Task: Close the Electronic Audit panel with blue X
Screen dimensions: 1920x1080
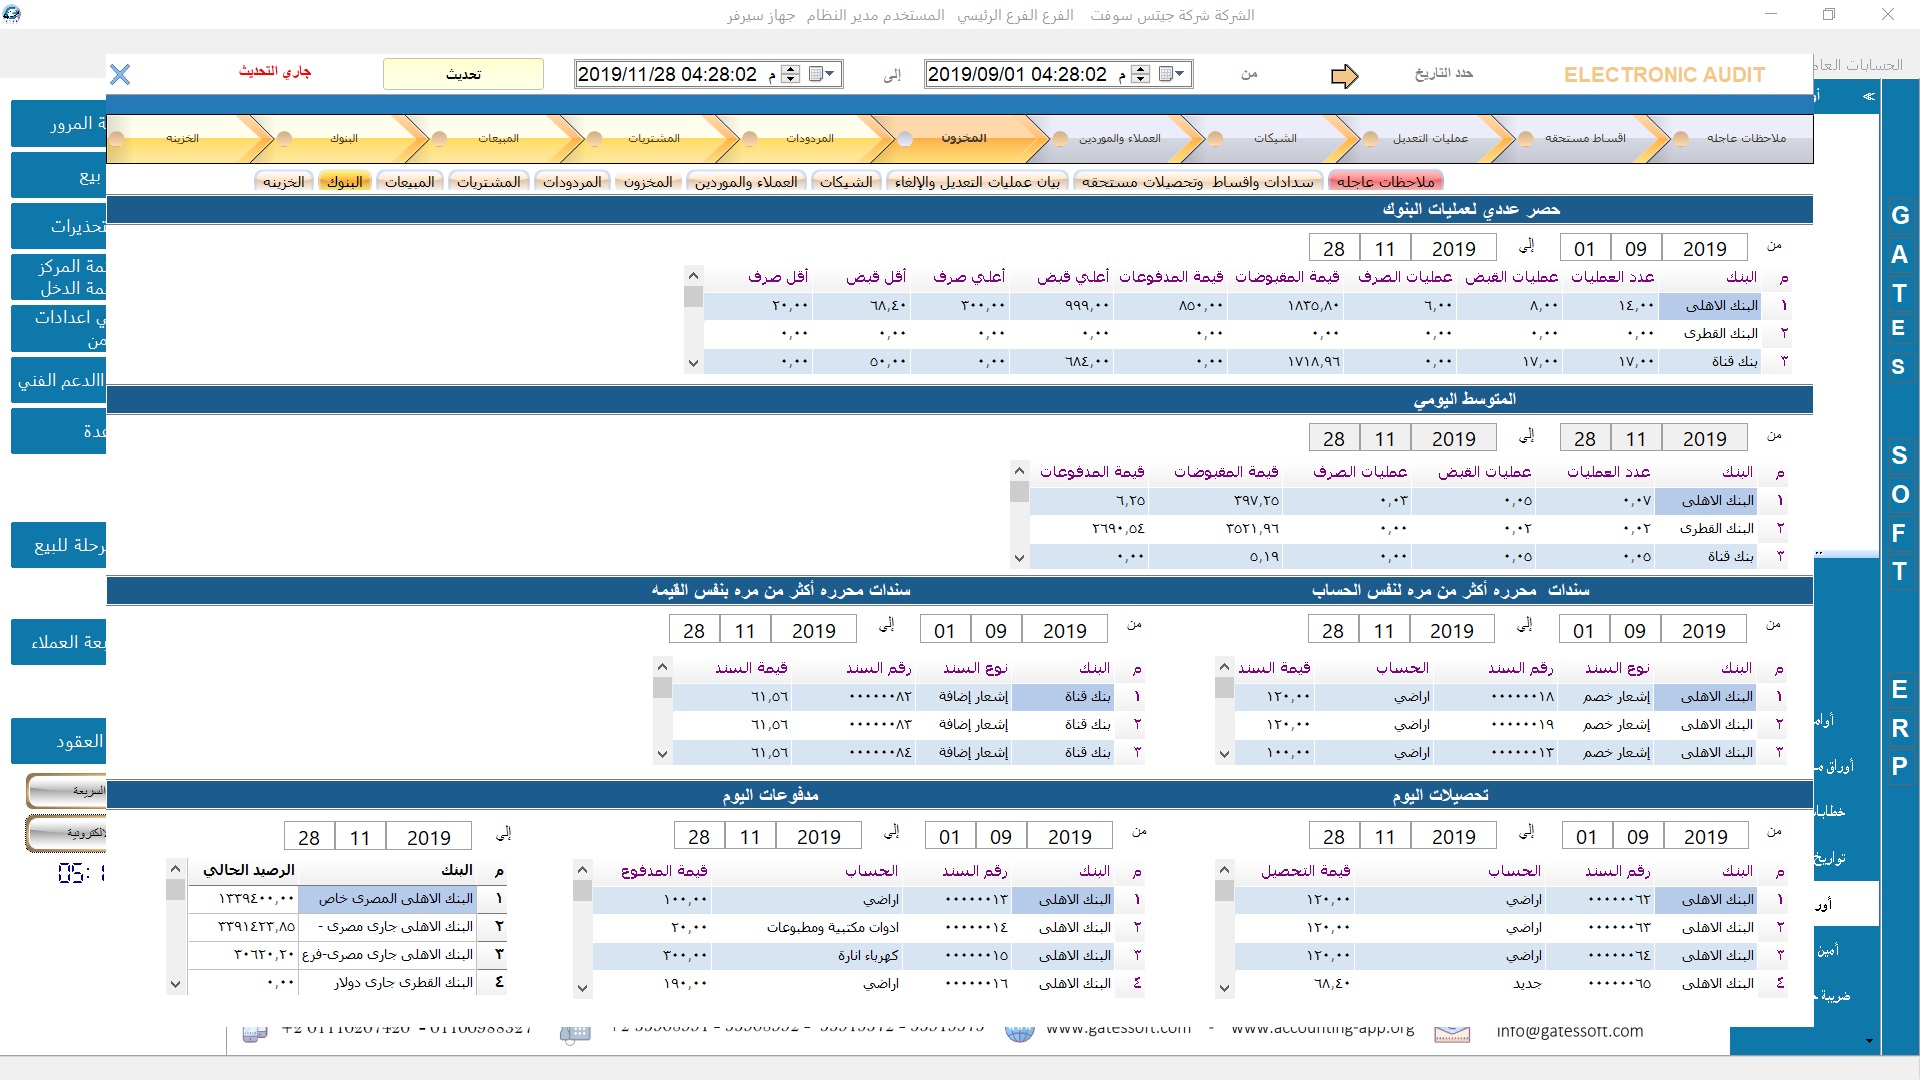Action: pos(120,75)
